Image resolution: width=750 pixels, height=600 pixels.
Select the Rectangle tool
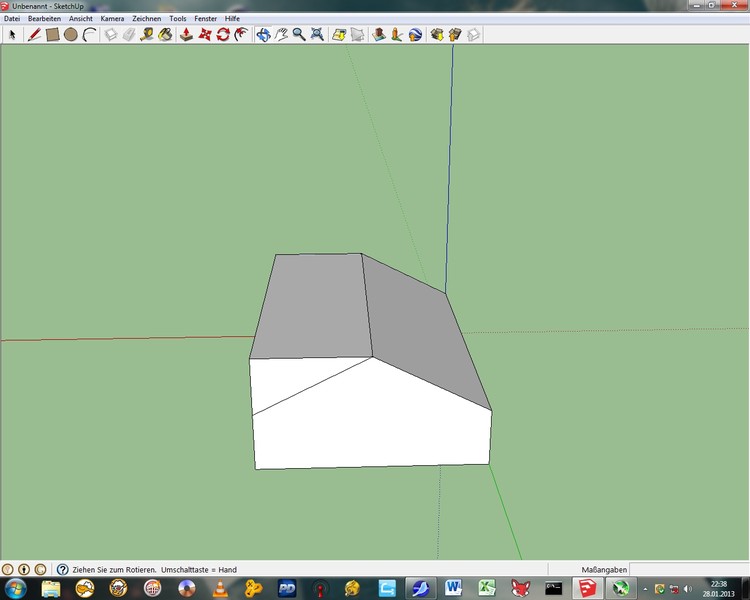pos(52,34)
